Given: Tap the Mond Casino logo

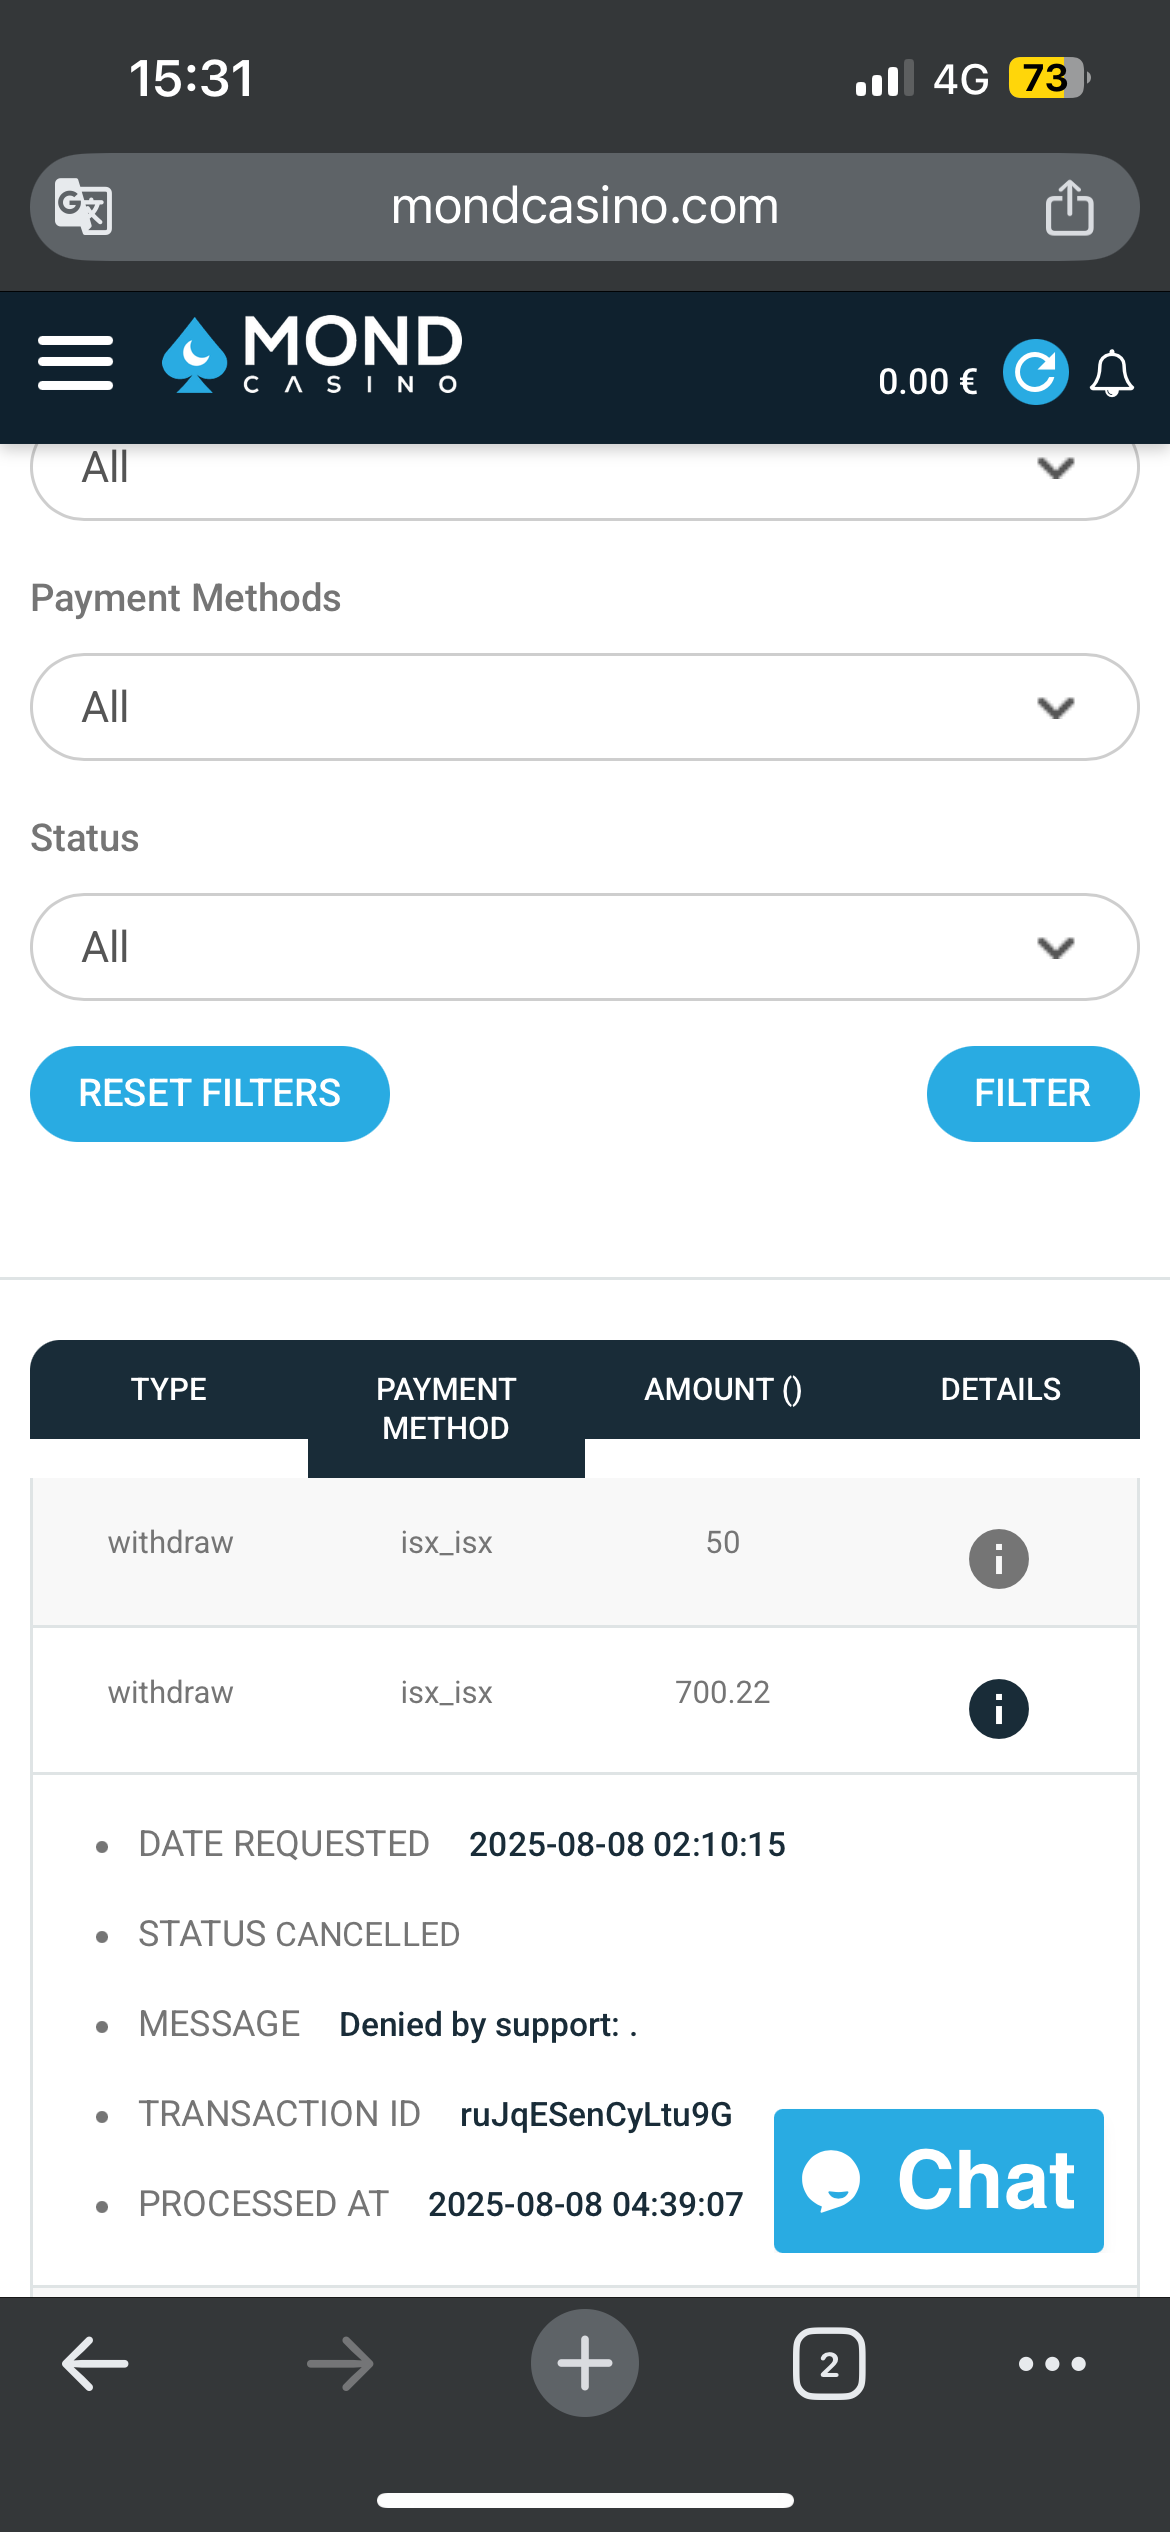Looking at the screenshot, I should [x=312, y=356].
